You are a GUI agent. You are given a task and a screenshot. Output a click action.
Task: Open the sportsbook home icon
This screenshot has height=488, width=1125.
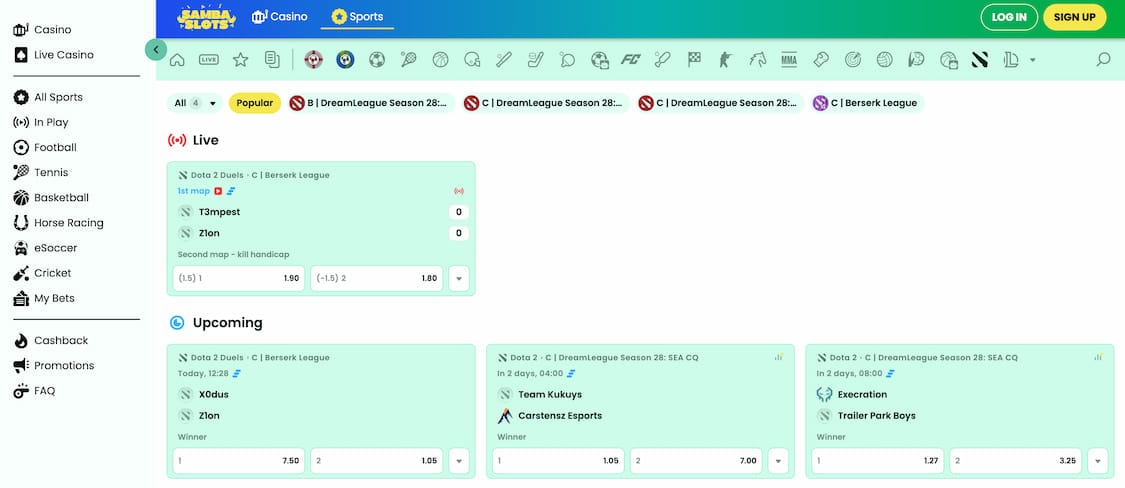[176, 60]
